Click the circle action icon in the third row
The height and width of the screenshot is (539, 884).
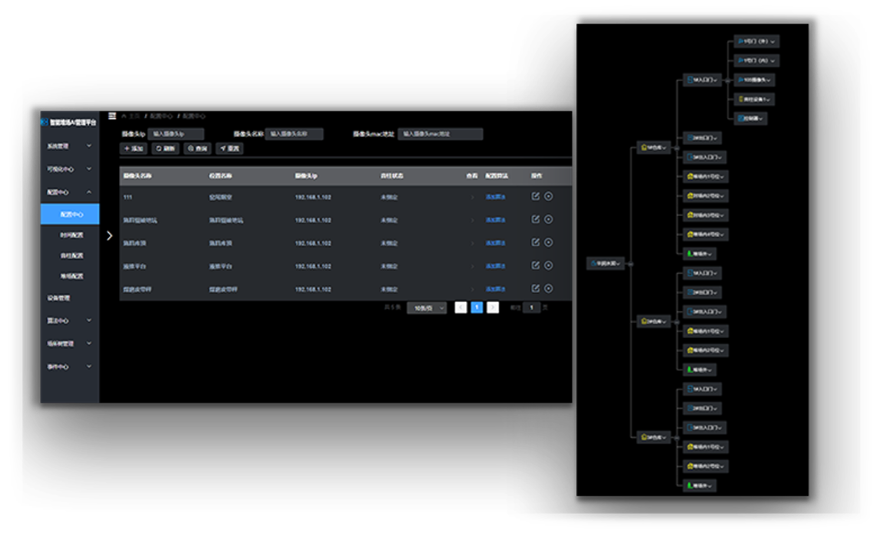(549, 242)
